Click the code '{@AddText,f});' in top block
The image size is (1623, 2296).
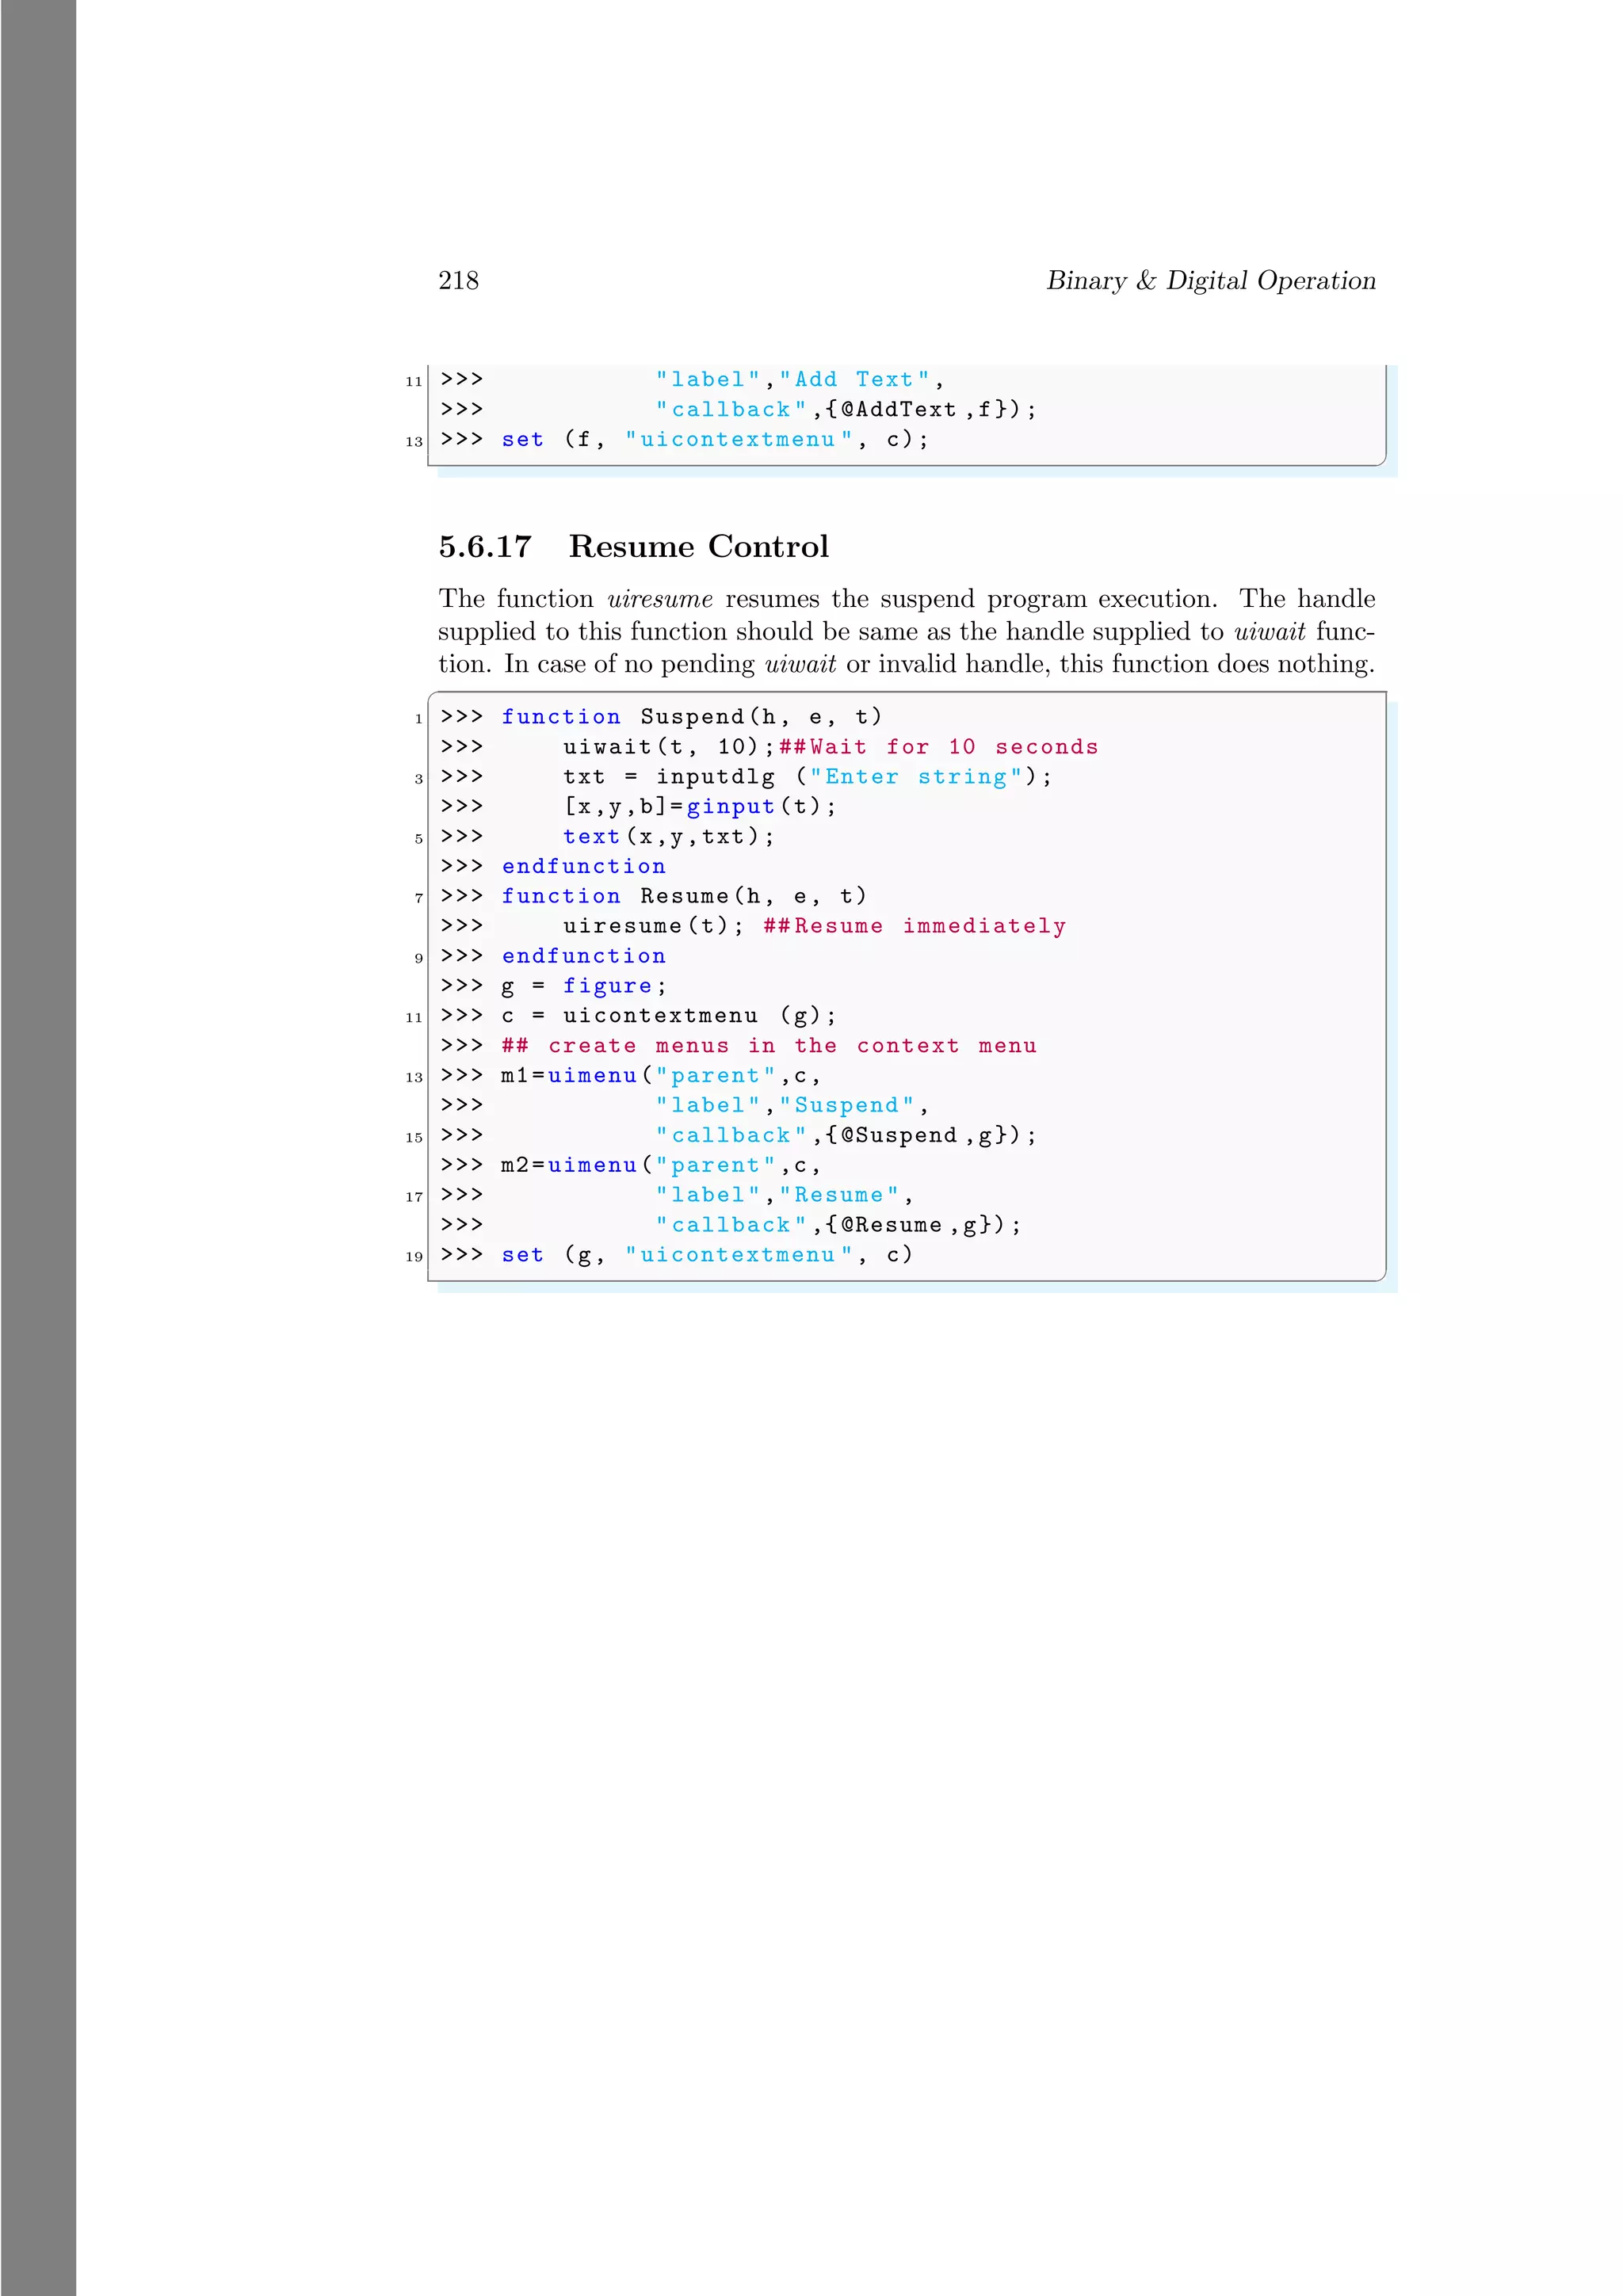(931, 410)
